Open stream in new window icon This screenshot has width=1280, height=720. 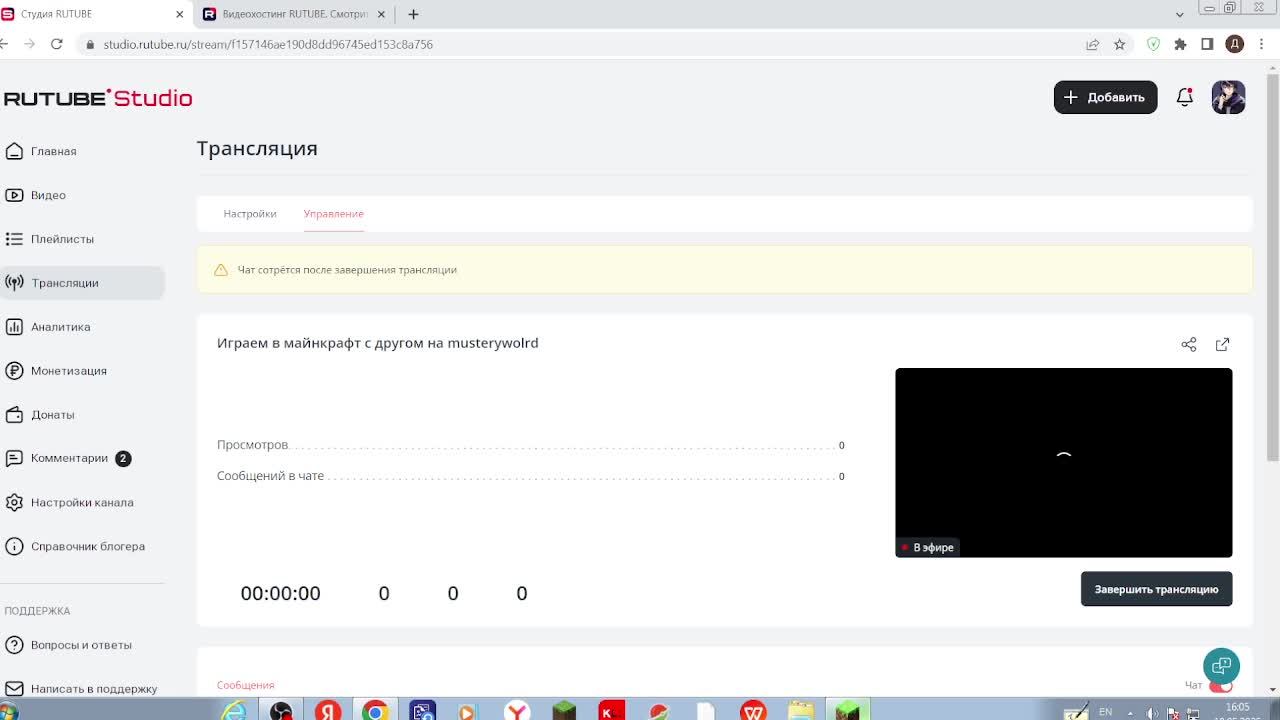tap(1222, 344)
